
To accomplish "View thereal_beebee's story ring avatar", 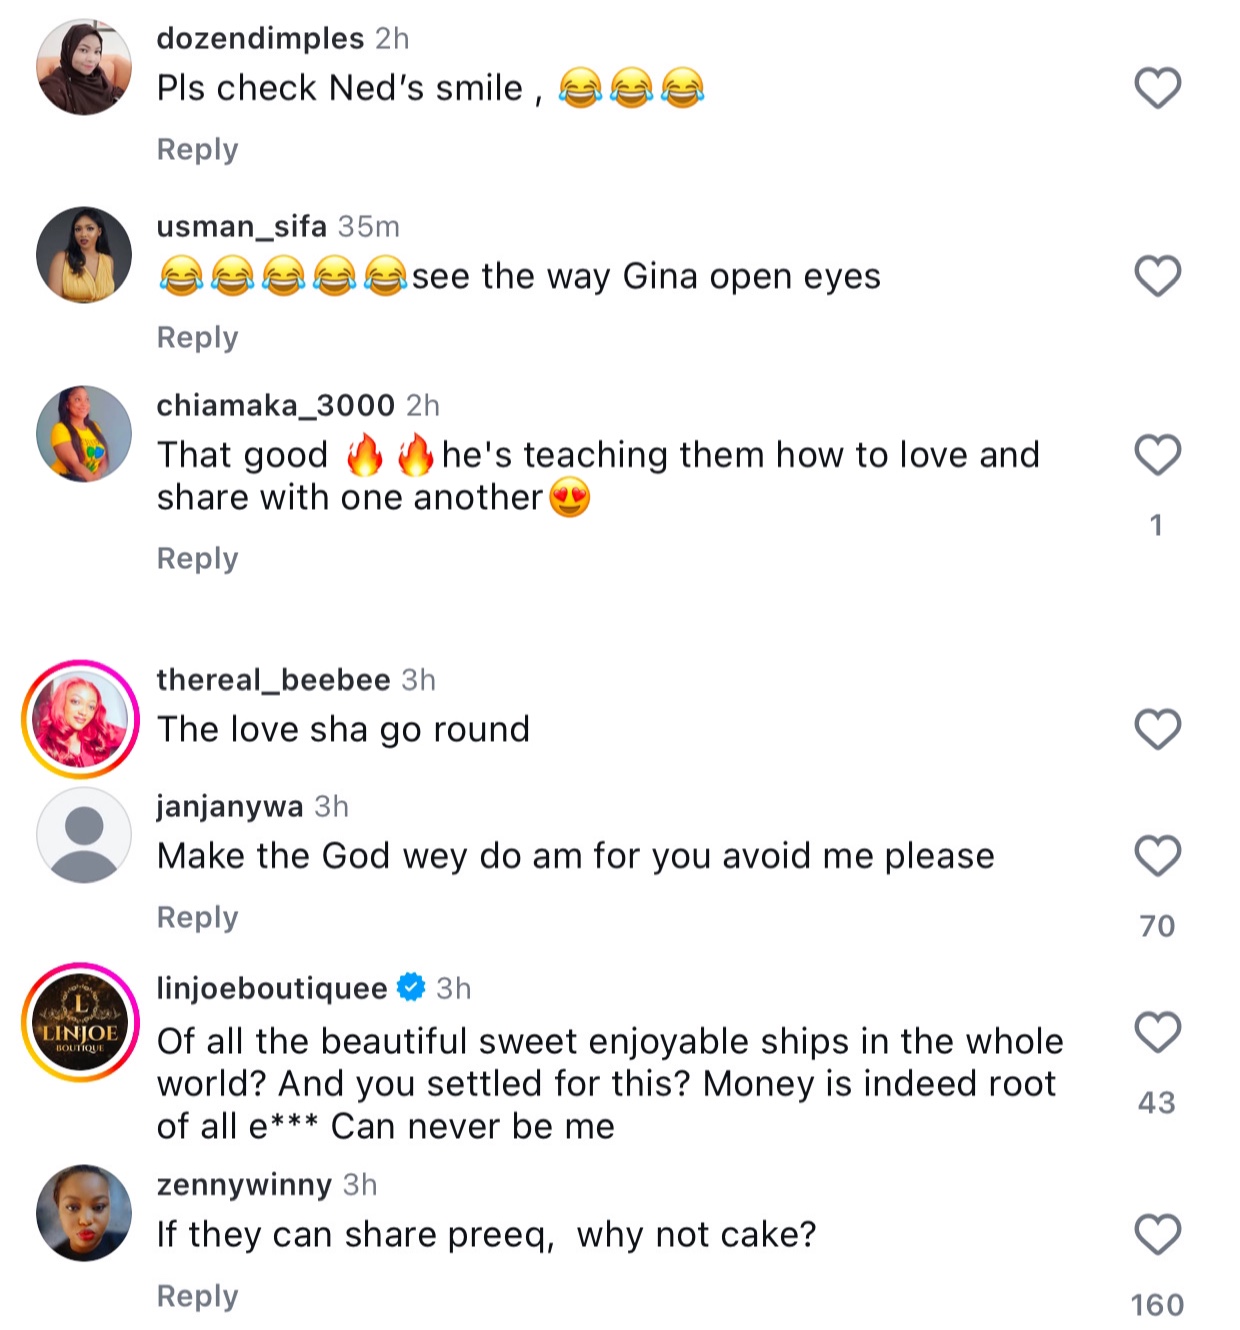I will pos(80,719).
